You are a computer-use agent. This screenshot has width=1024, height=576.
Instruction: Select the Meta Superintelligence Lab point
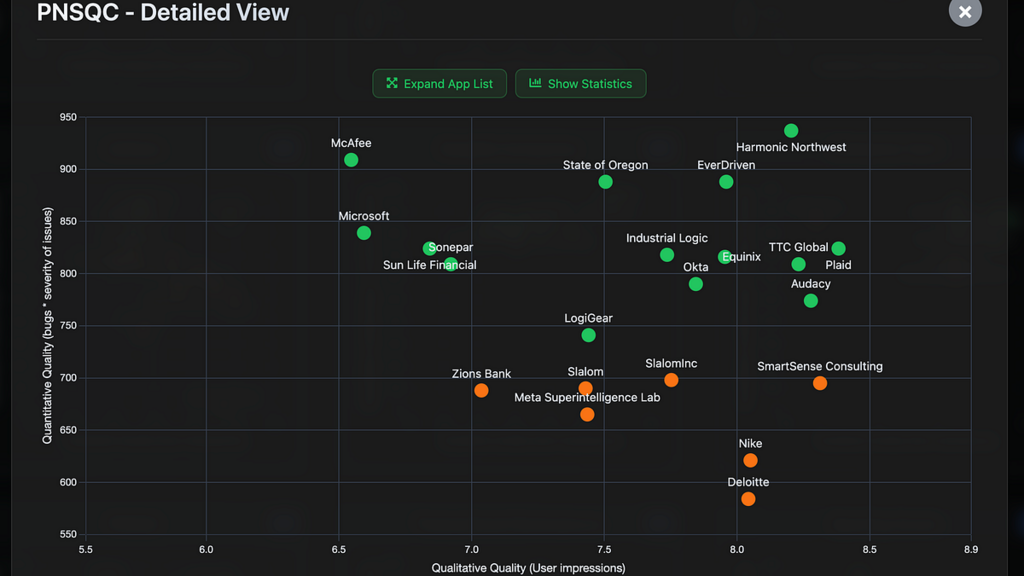point(587,415)
